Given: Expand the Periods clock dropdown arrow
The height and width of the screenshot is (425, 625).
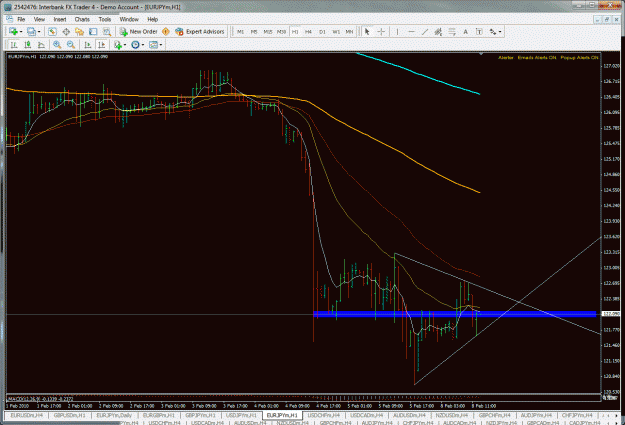Looking at the screenshot, I should [x=143, y=45].
